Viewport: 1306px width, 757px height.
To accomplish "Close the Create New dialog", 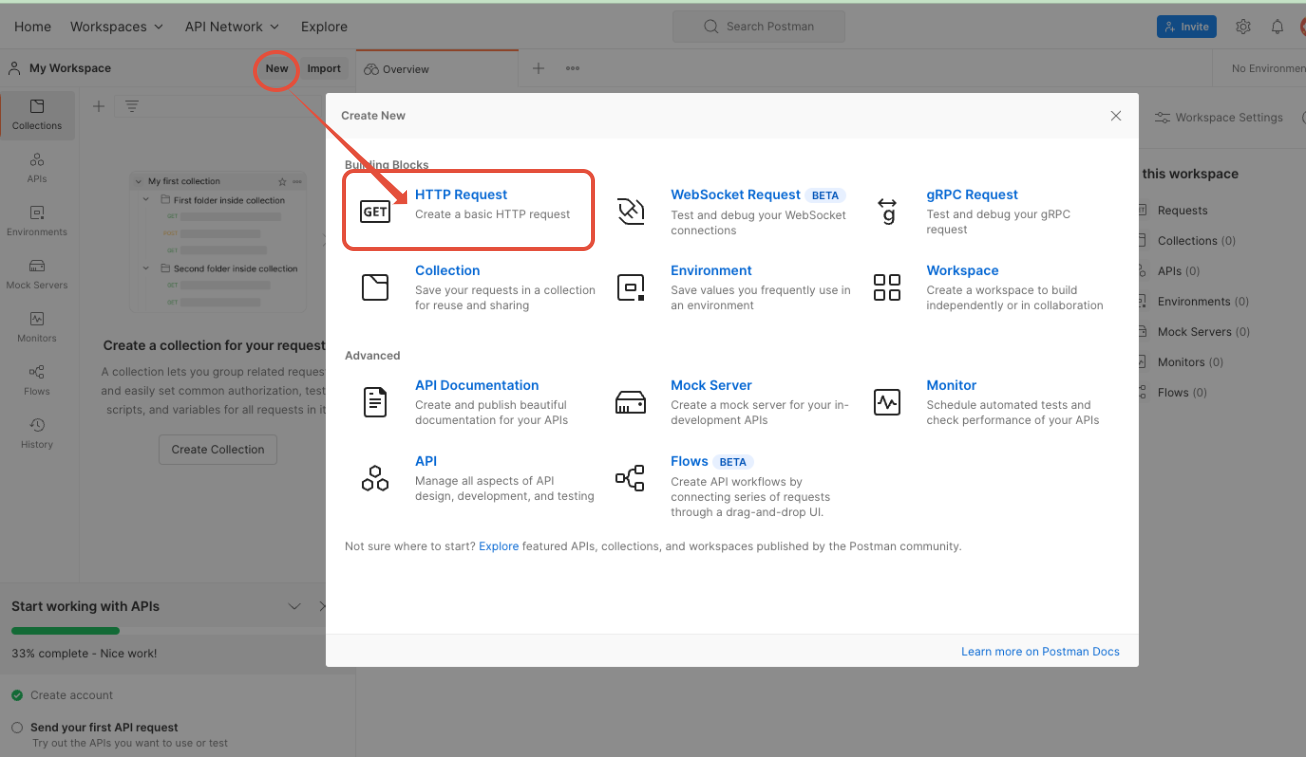I will 1116,116.
